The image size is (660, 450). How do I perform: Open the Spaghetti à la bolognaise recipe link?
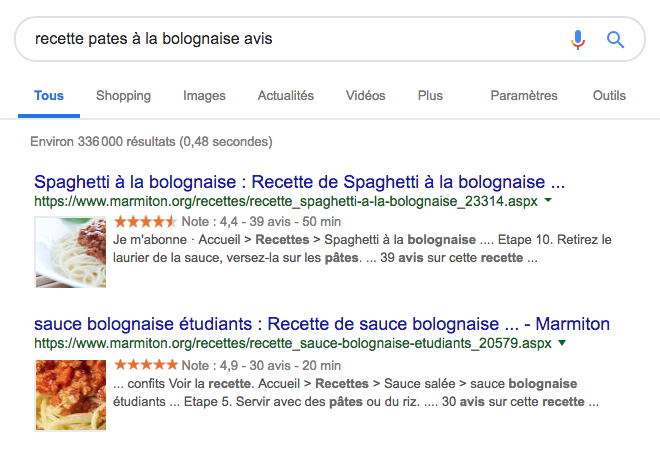tap(299, 182)
